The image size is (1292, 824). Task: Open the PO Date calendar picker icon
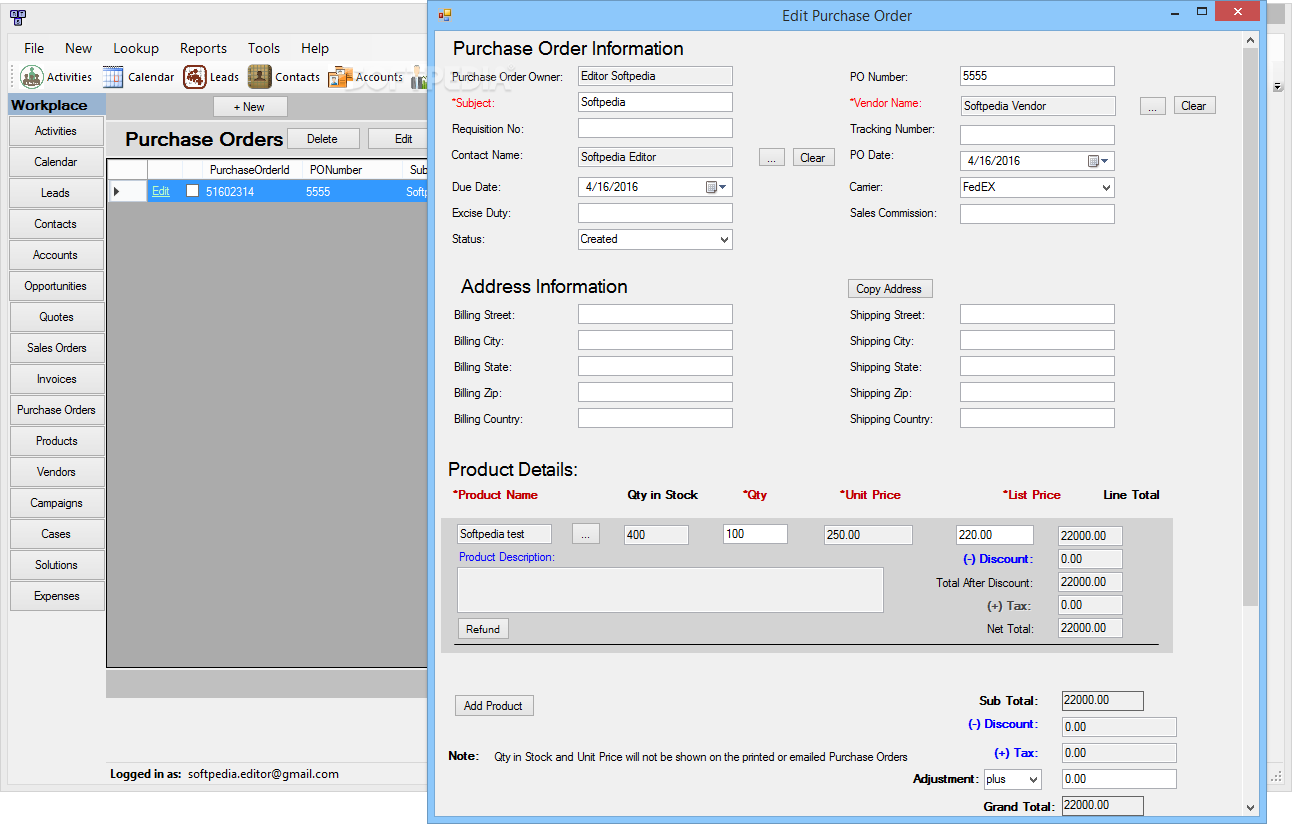click(1093, 161)
